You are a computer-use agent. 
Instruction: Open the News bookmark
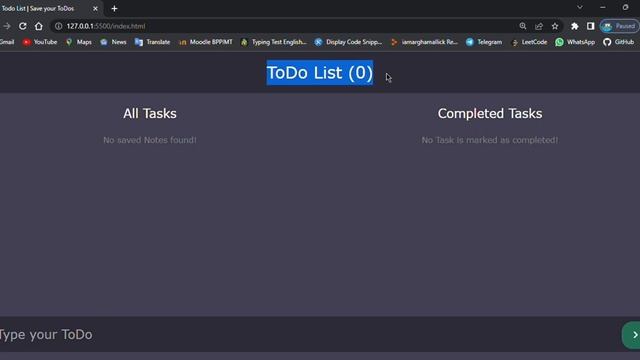(x=113, y=42)
